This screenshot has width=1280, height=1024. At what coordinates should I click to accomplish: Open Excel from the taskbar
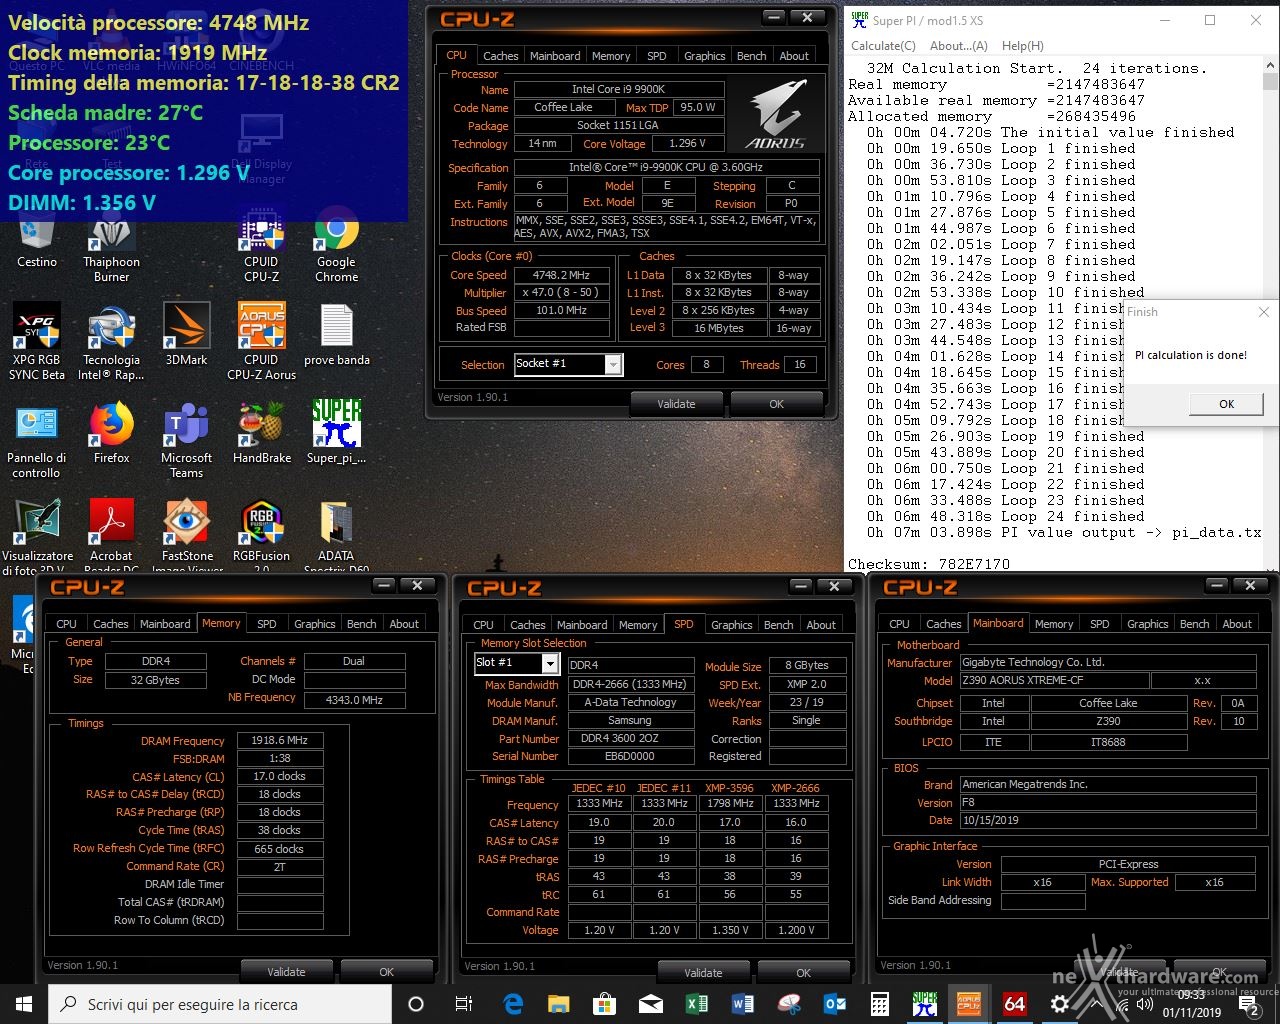tap(697, 1004)
